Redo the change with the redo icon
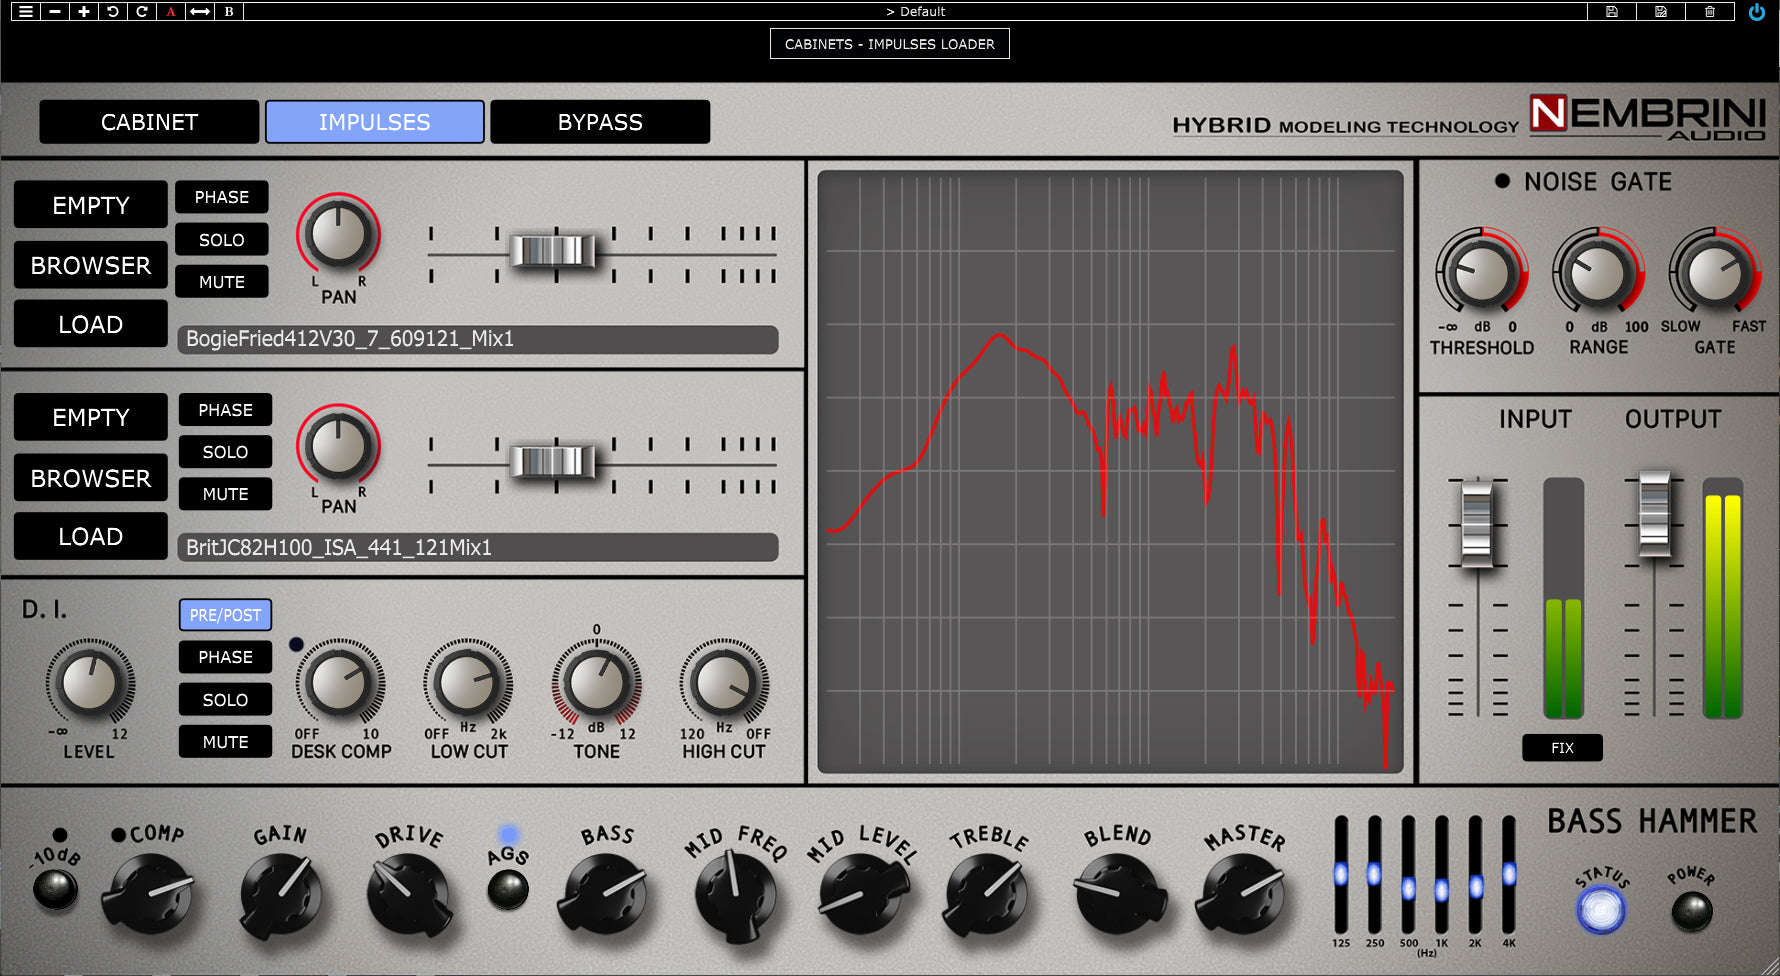 point(142,11)
